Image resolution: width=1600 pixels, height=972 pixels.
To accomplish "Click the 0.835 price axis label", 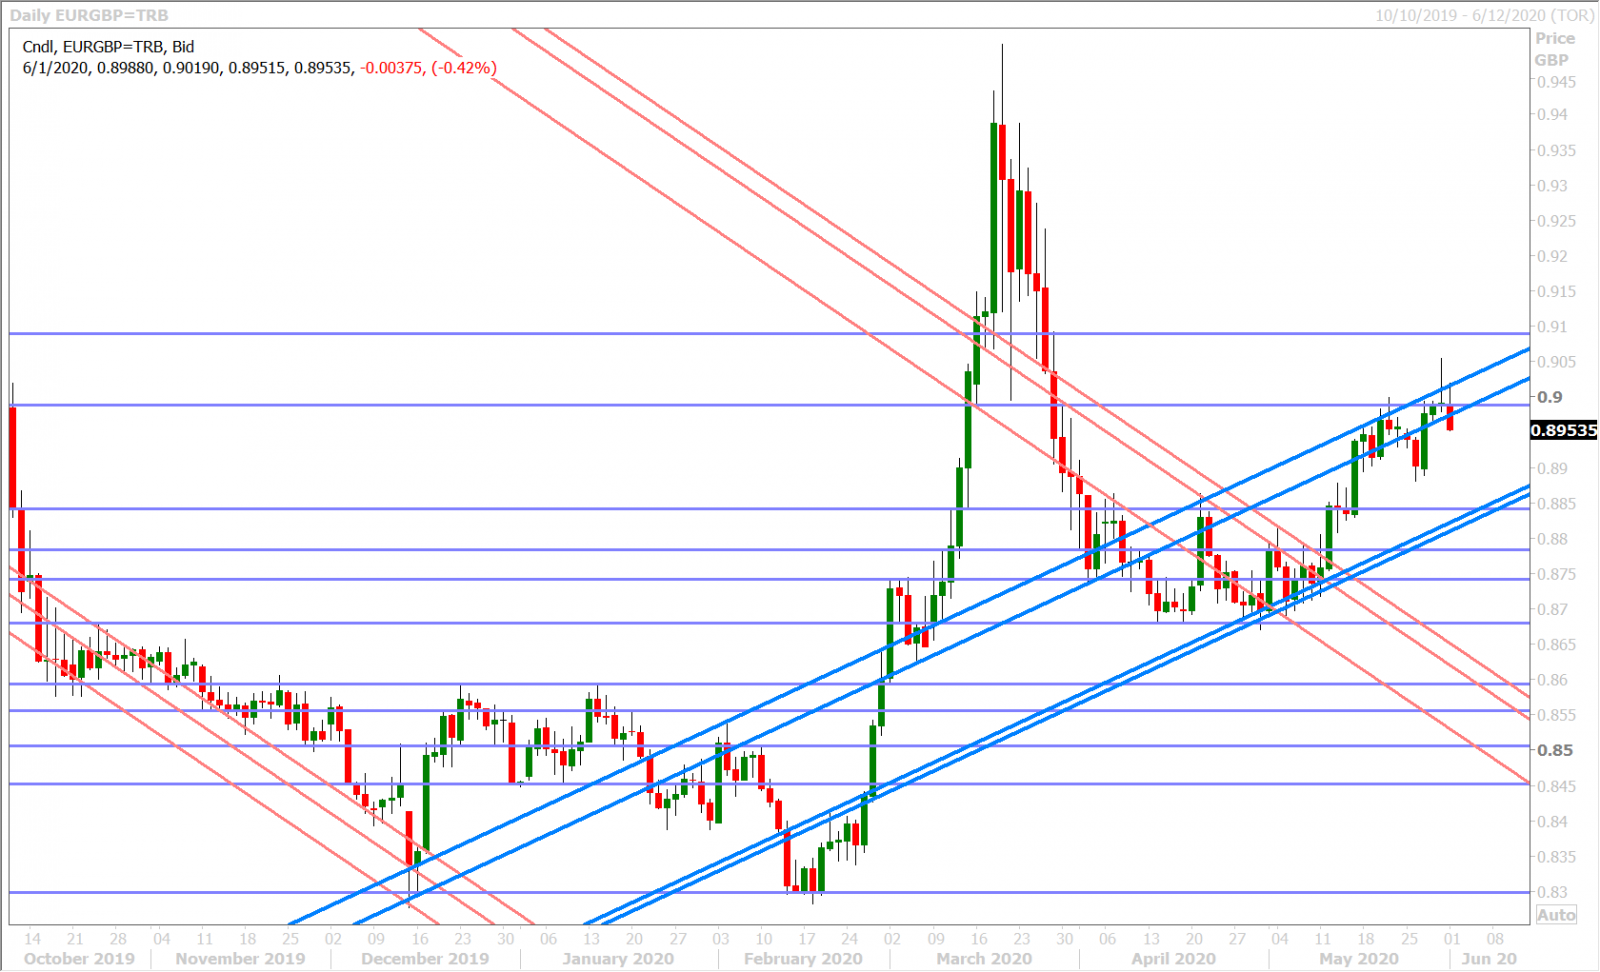I will (1557, 857).
